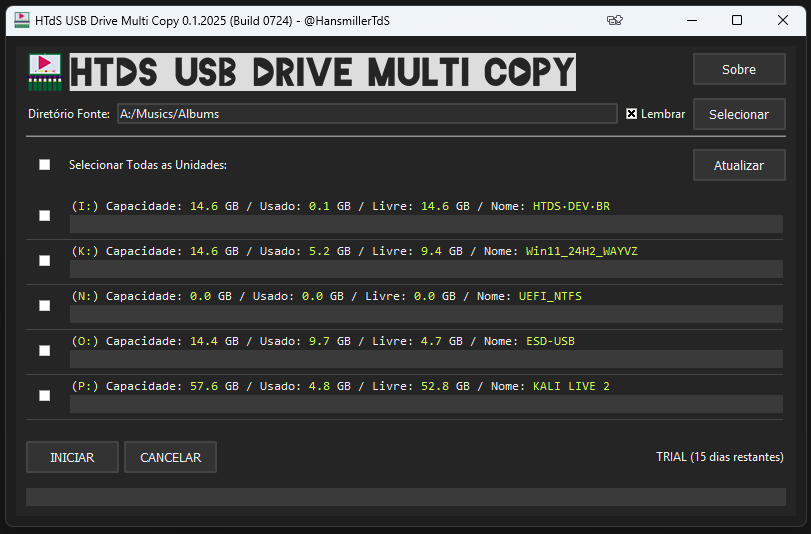Select drive K: Win11_24H2_WAYVZ checkbox
The width and height of the screenshot is (811, 534).
coord(45,260)
